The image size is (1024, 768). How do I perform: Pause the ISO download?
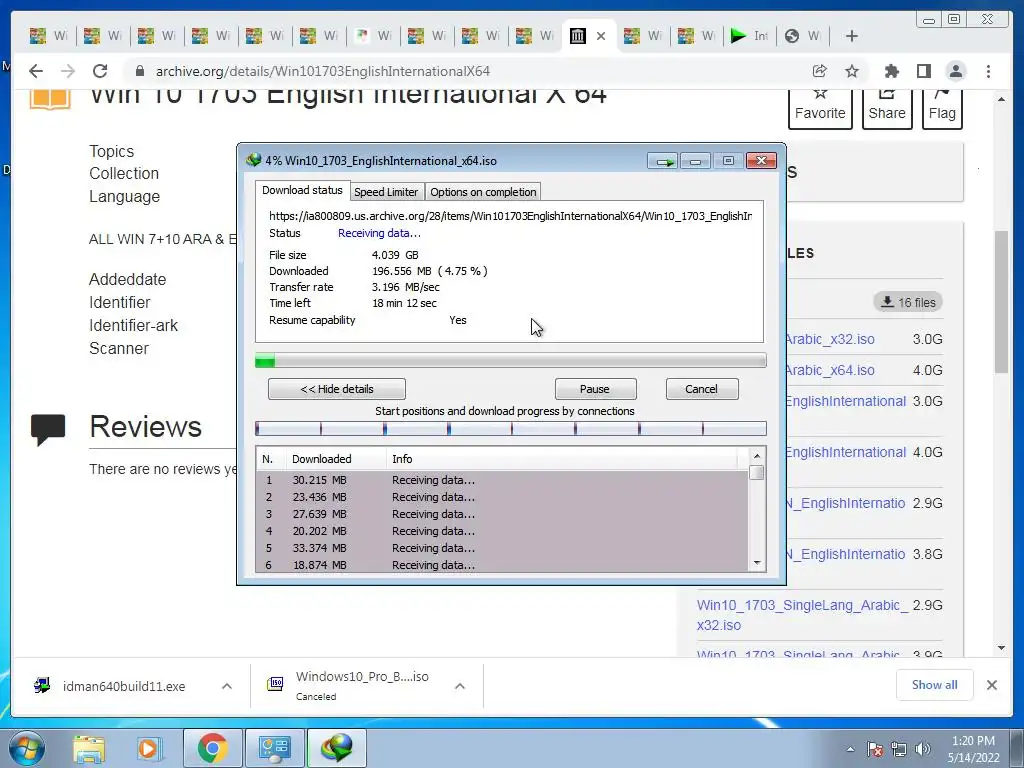tap(595, 389)
